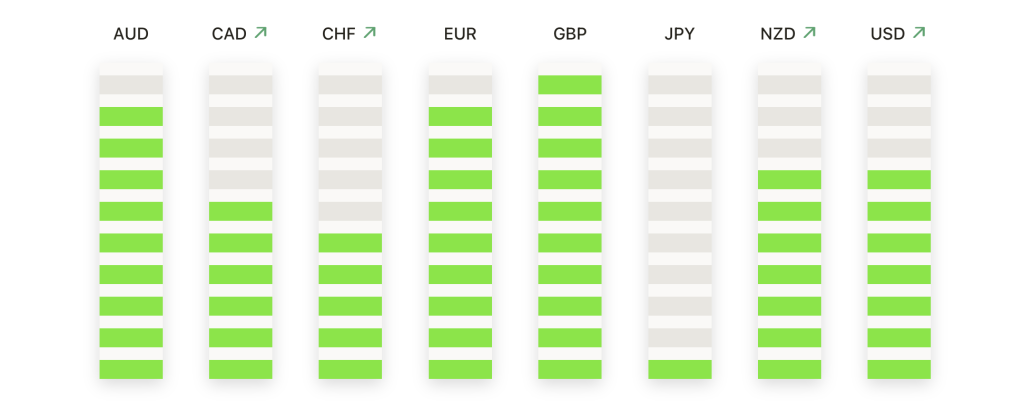Select the CHF currency label
Screen dimensions: 1024x410
click(339, 34)
